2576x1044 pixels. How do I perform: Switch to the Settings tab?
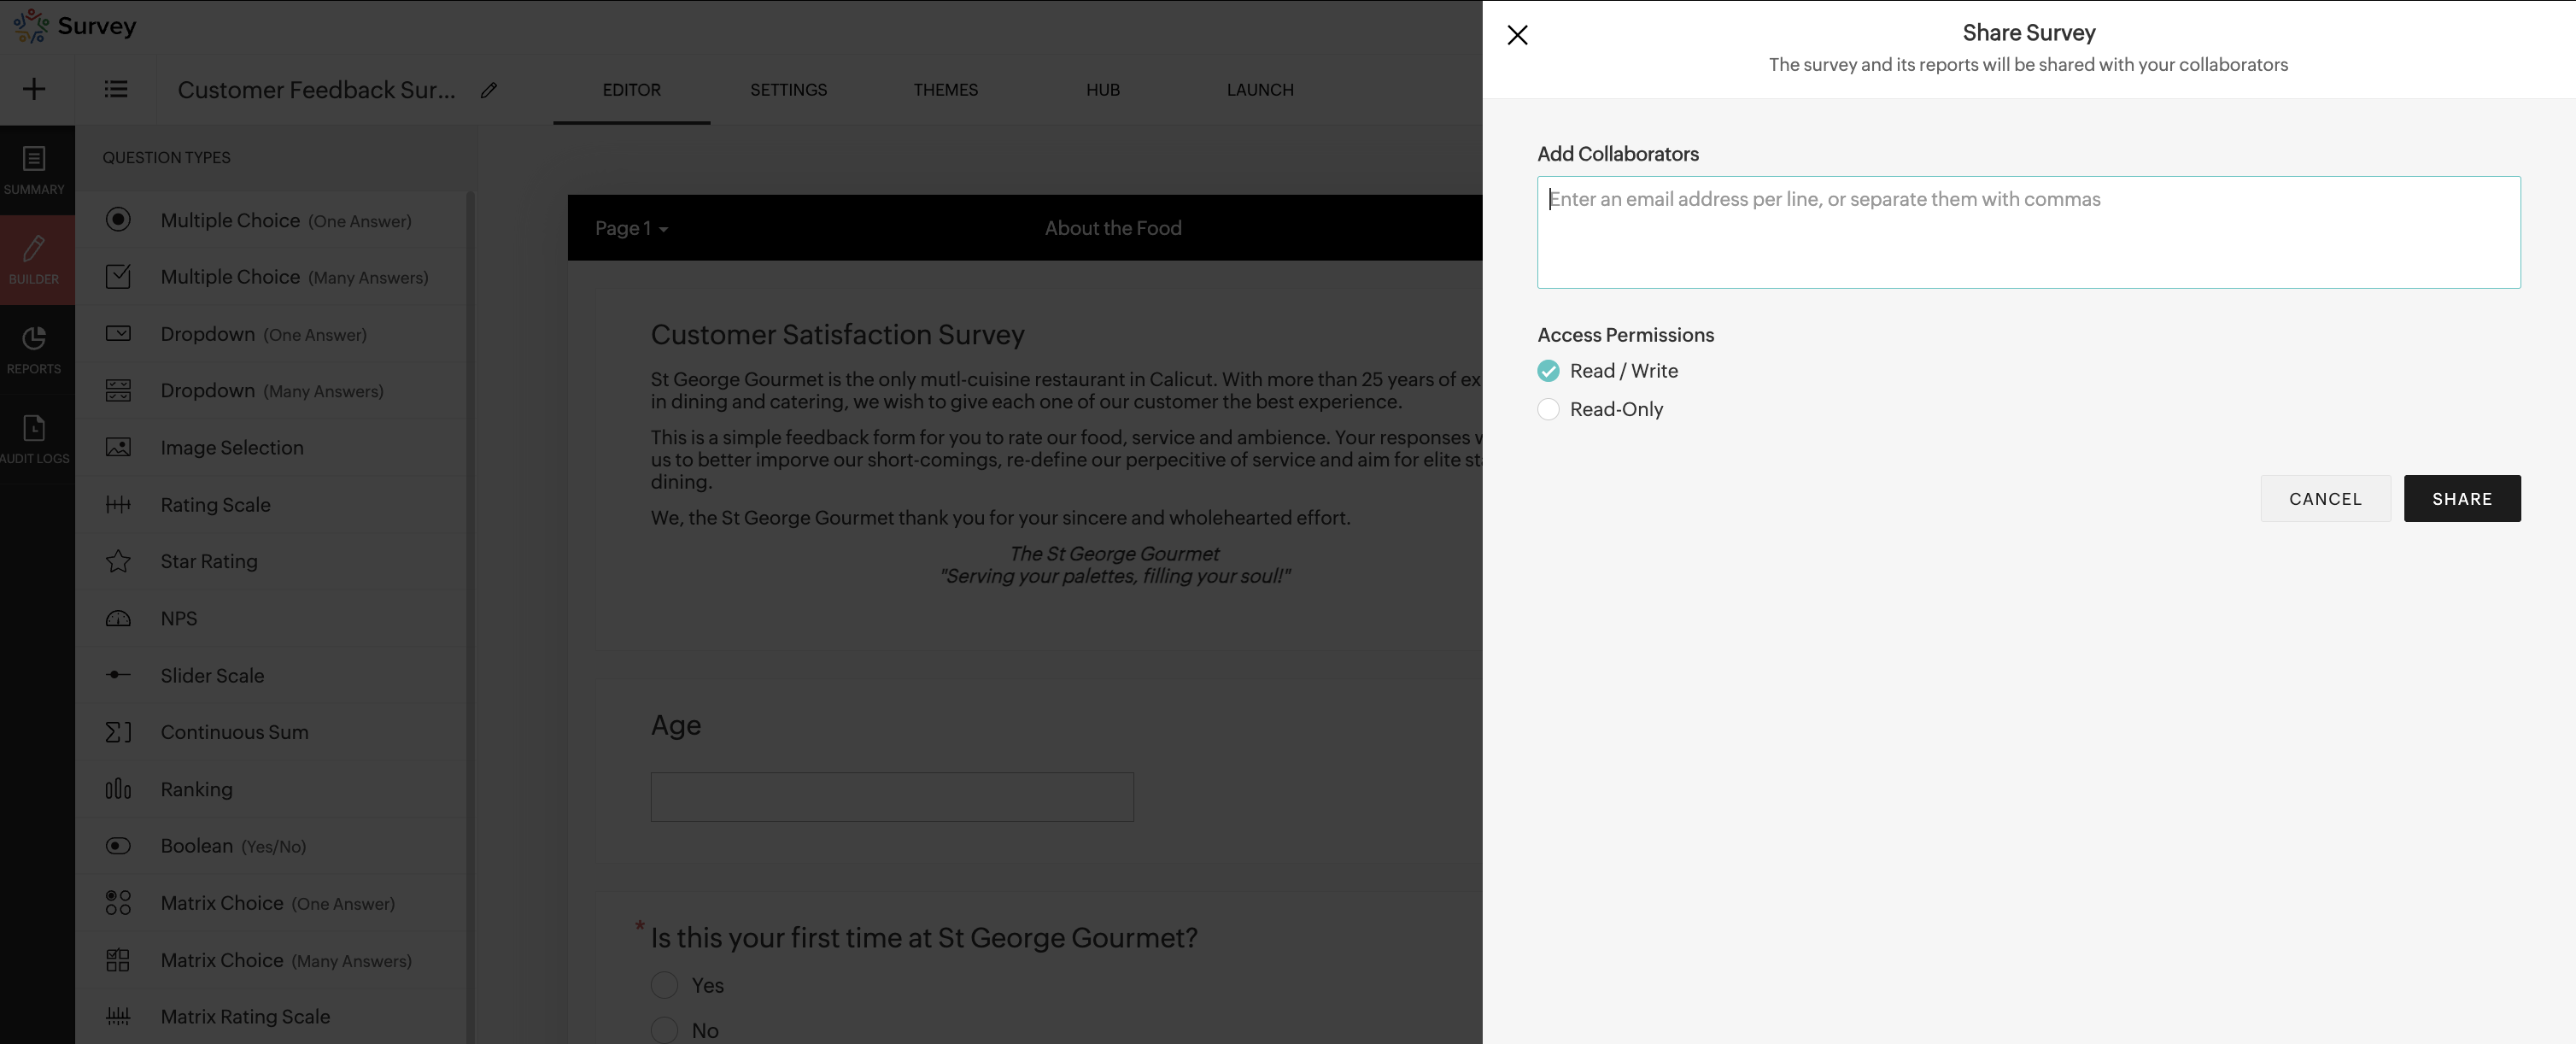(x=788, y=90)
